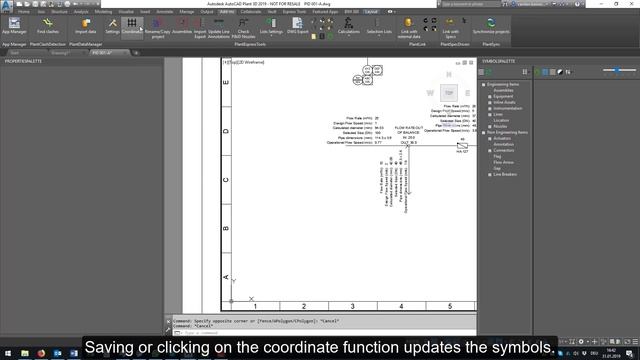Click the Find clashes tool
The width and height of the screenshot is (640, 360).
coord(48,26)
